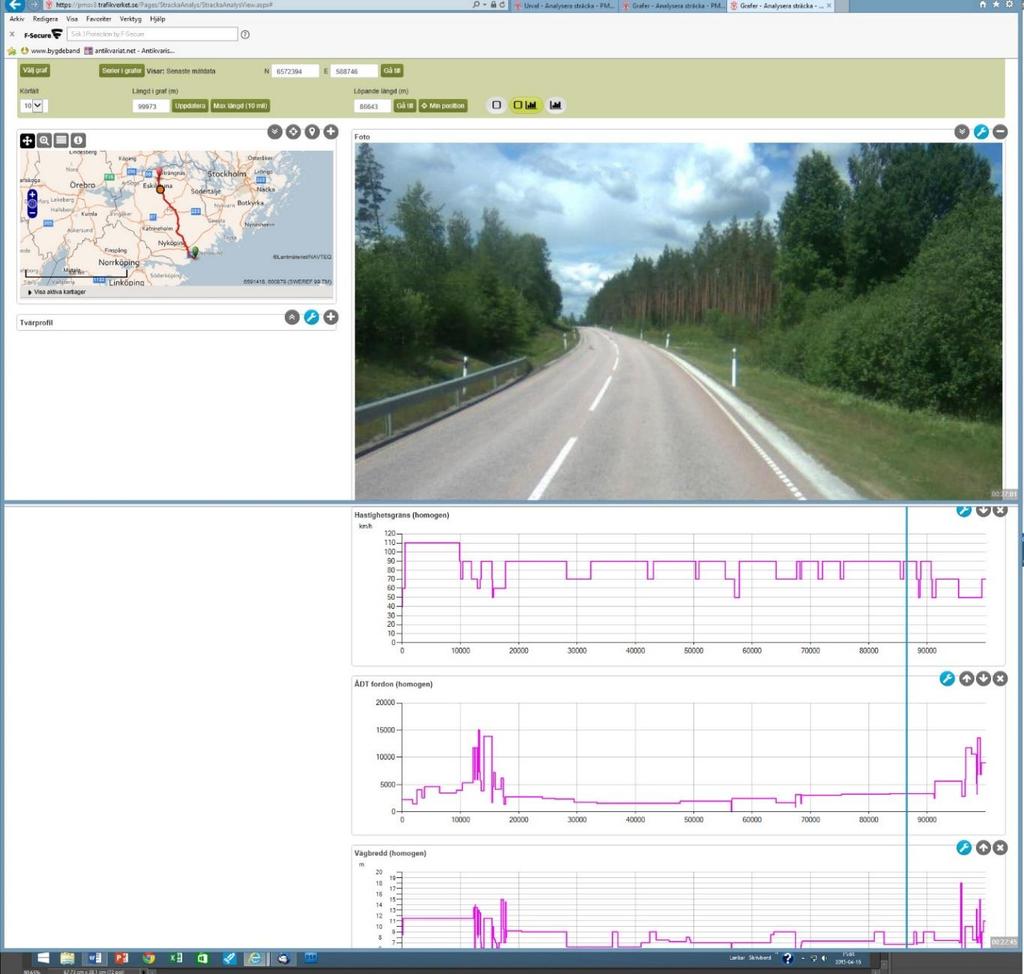Minimize the Foto panel with the minus icon
This screenshot has height=974, width=1024.
[1000, 132]
